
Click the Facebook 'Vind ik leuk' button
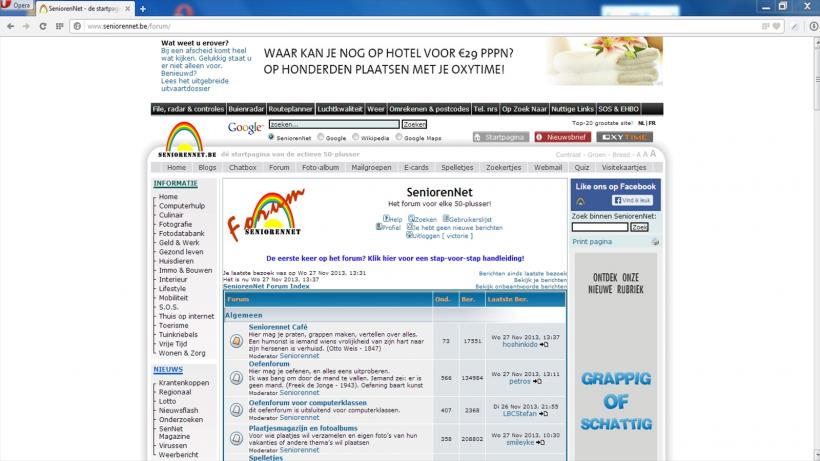pyautogui.click(x=630, y=200)
